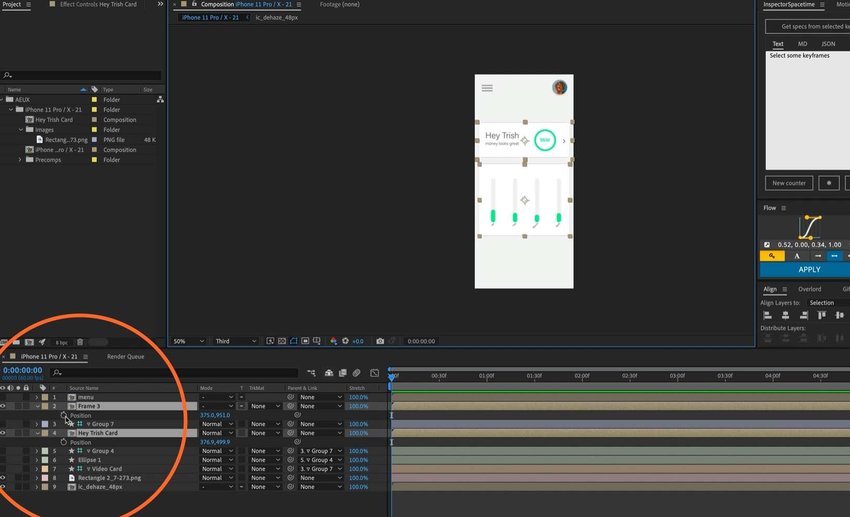Open blend Mode dropdown for Group 7
This screenshot has width=850, height=517.
[217, 424]
